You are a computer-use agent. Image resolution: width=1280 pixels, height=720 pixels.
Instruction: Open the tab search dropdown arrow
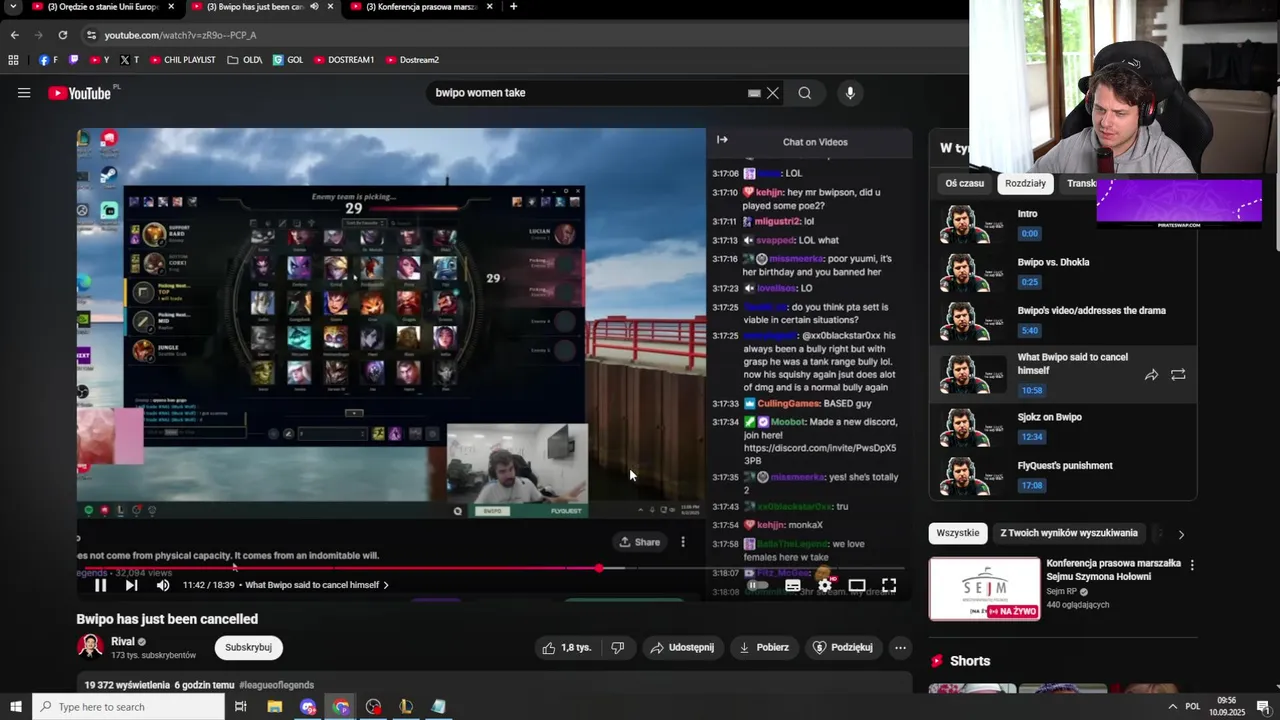coord(12,7)
